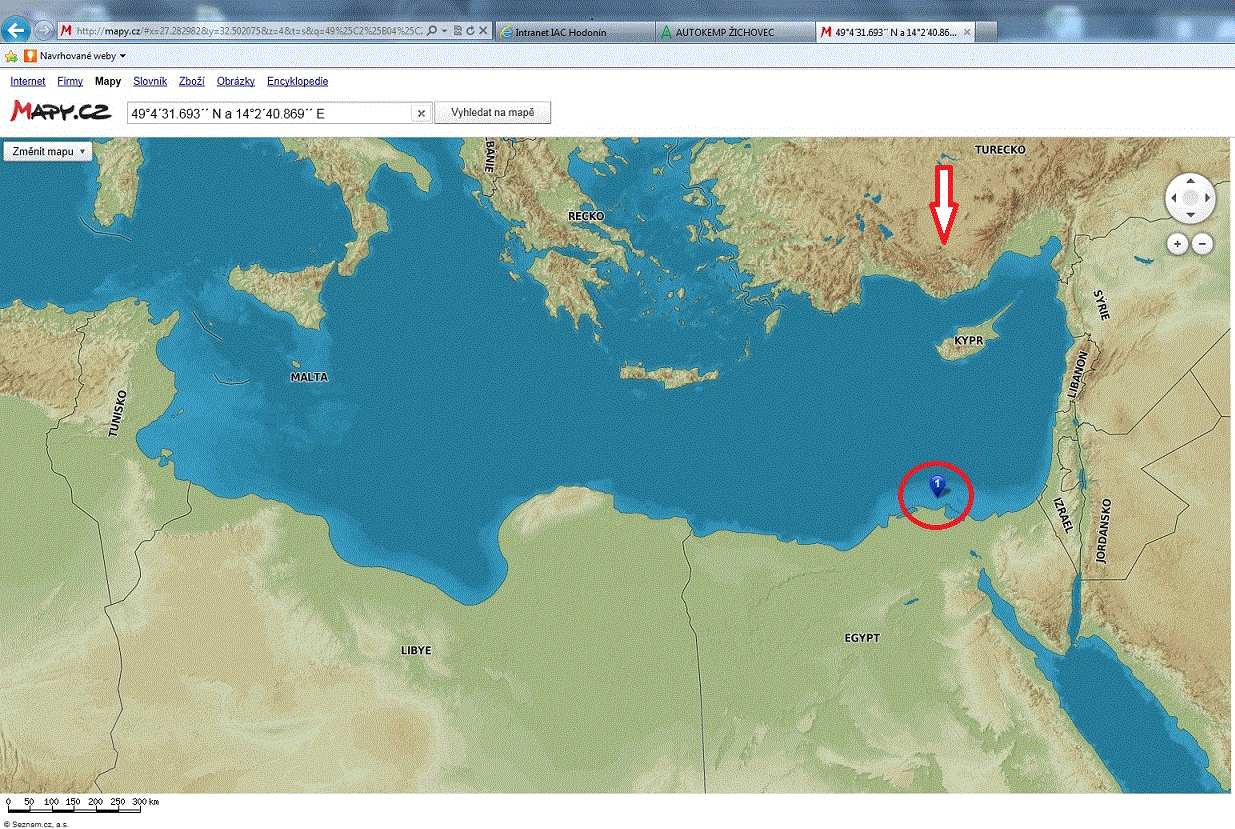Viewport: 1235px width, 829px height.
Task: Zoom in with the map plus button
Action: pyautogui.click(x=1177, y=243)
